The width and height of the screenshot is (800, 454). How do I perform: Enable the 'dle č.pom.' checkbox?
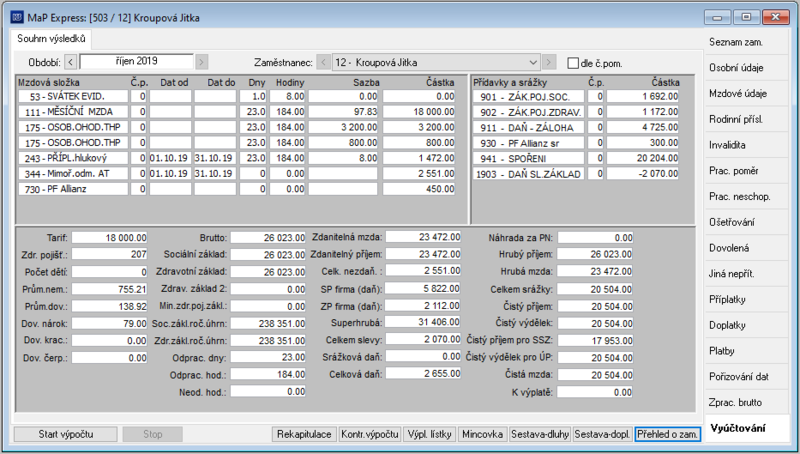(x=573, y=63)
